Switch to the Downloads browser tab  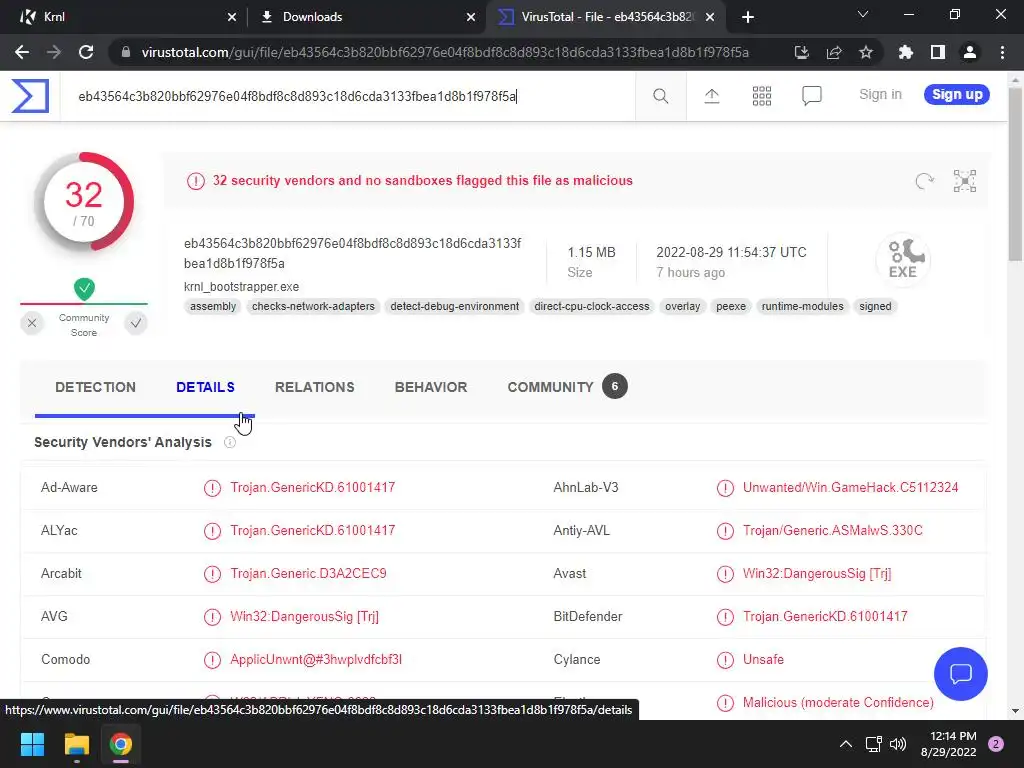[368, 17]
